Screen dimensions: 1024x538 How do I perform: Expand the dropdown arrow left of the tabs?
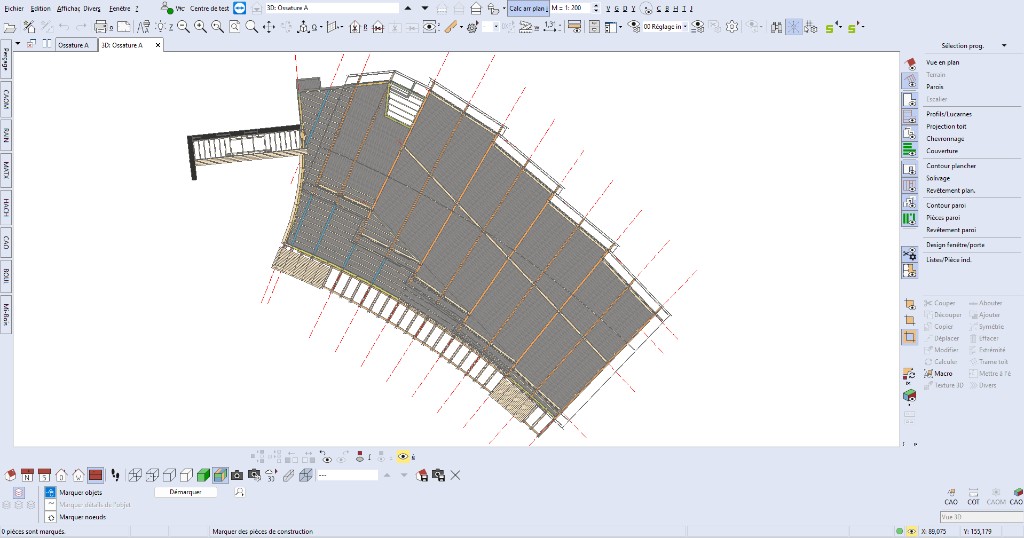18,44
